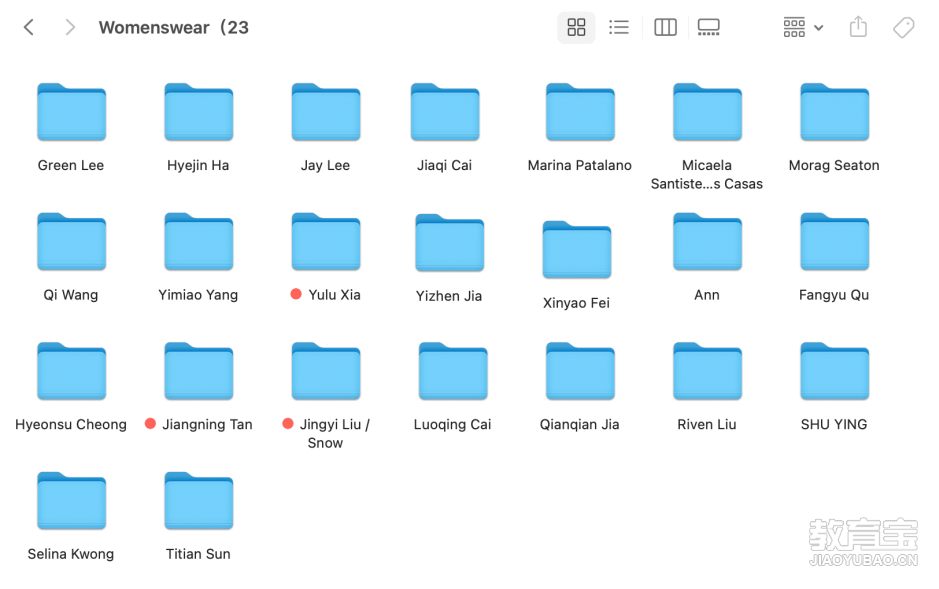The height and width of the screenshot is (589, 939).
Task: Select the Xinyao Fei folder
Action: [577, 250]
